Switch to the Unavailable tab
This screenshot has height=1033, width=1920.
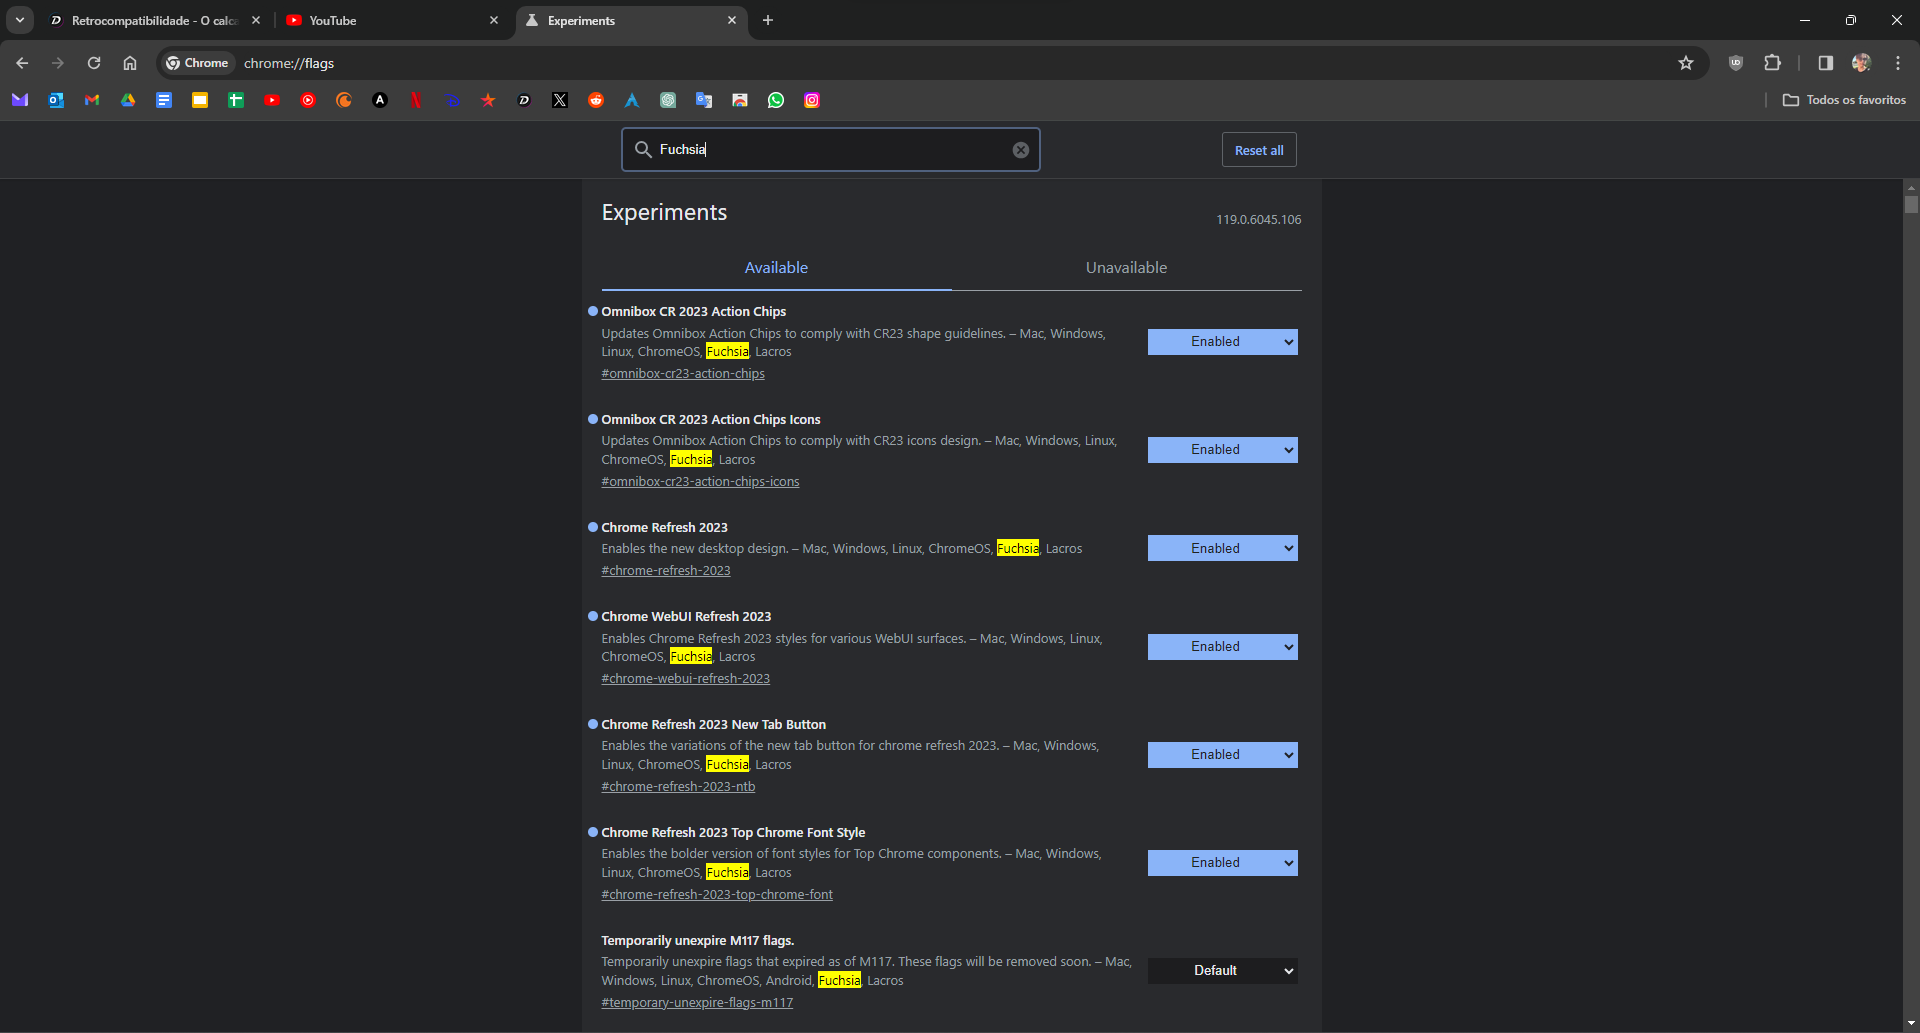pos(1126,268)
